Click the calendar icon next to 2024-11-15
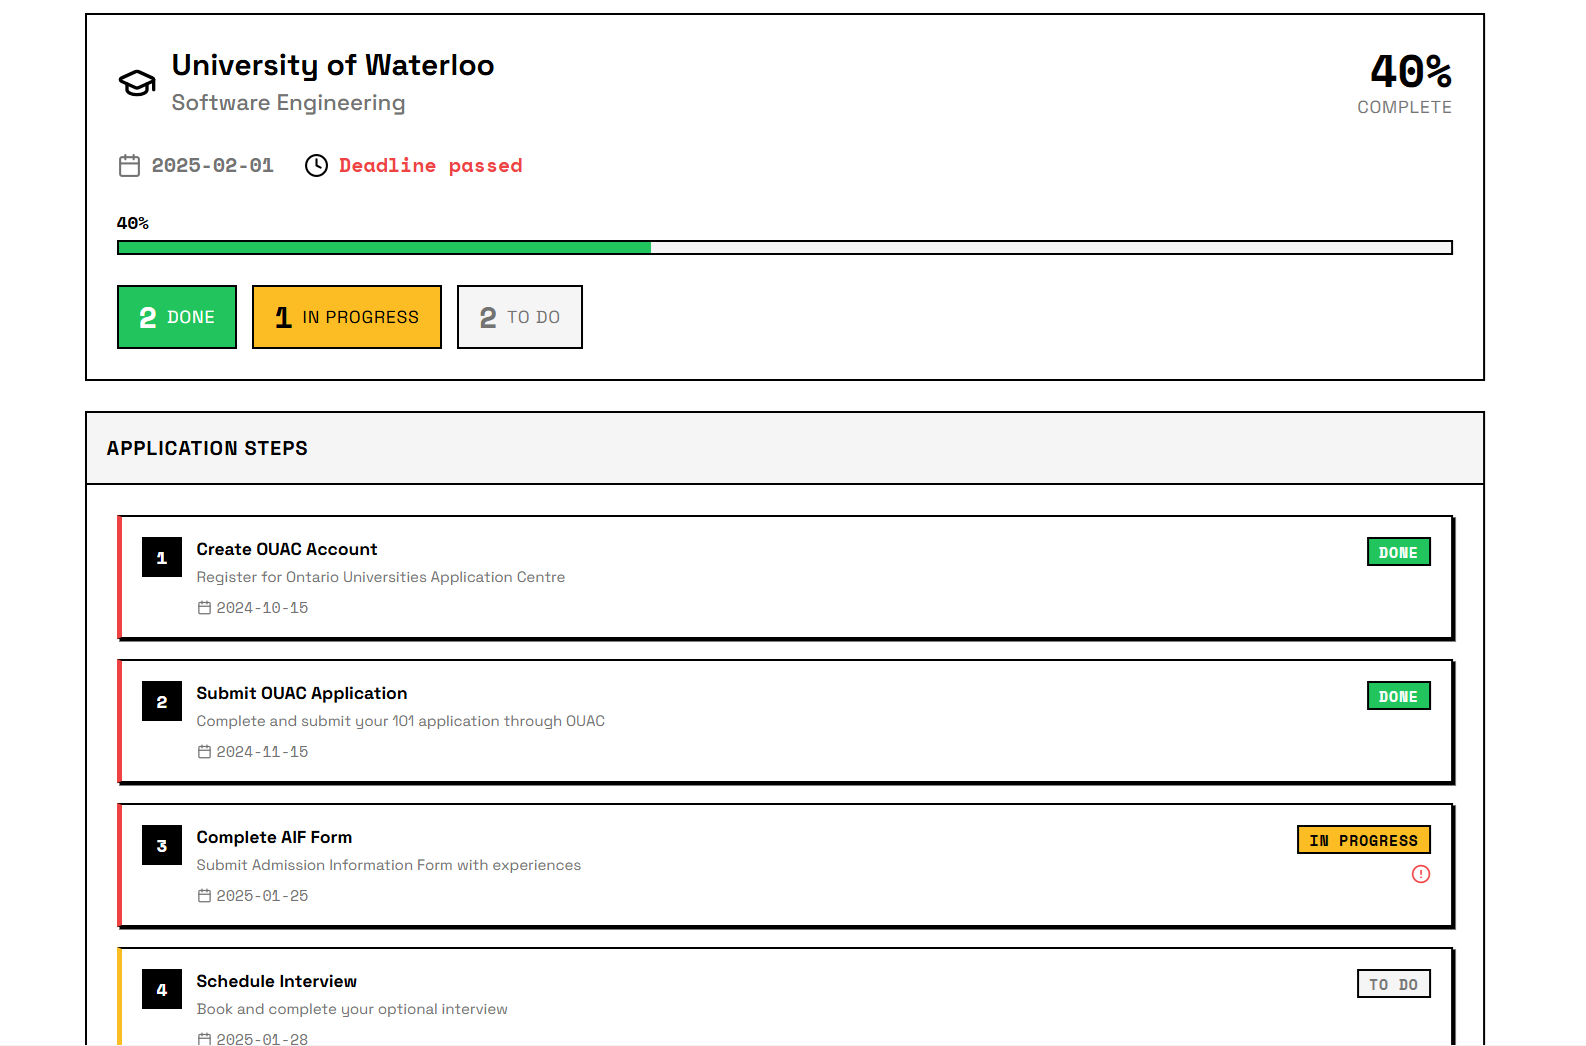Viewport: 1586px width, 1046px height. click(204, 752)
